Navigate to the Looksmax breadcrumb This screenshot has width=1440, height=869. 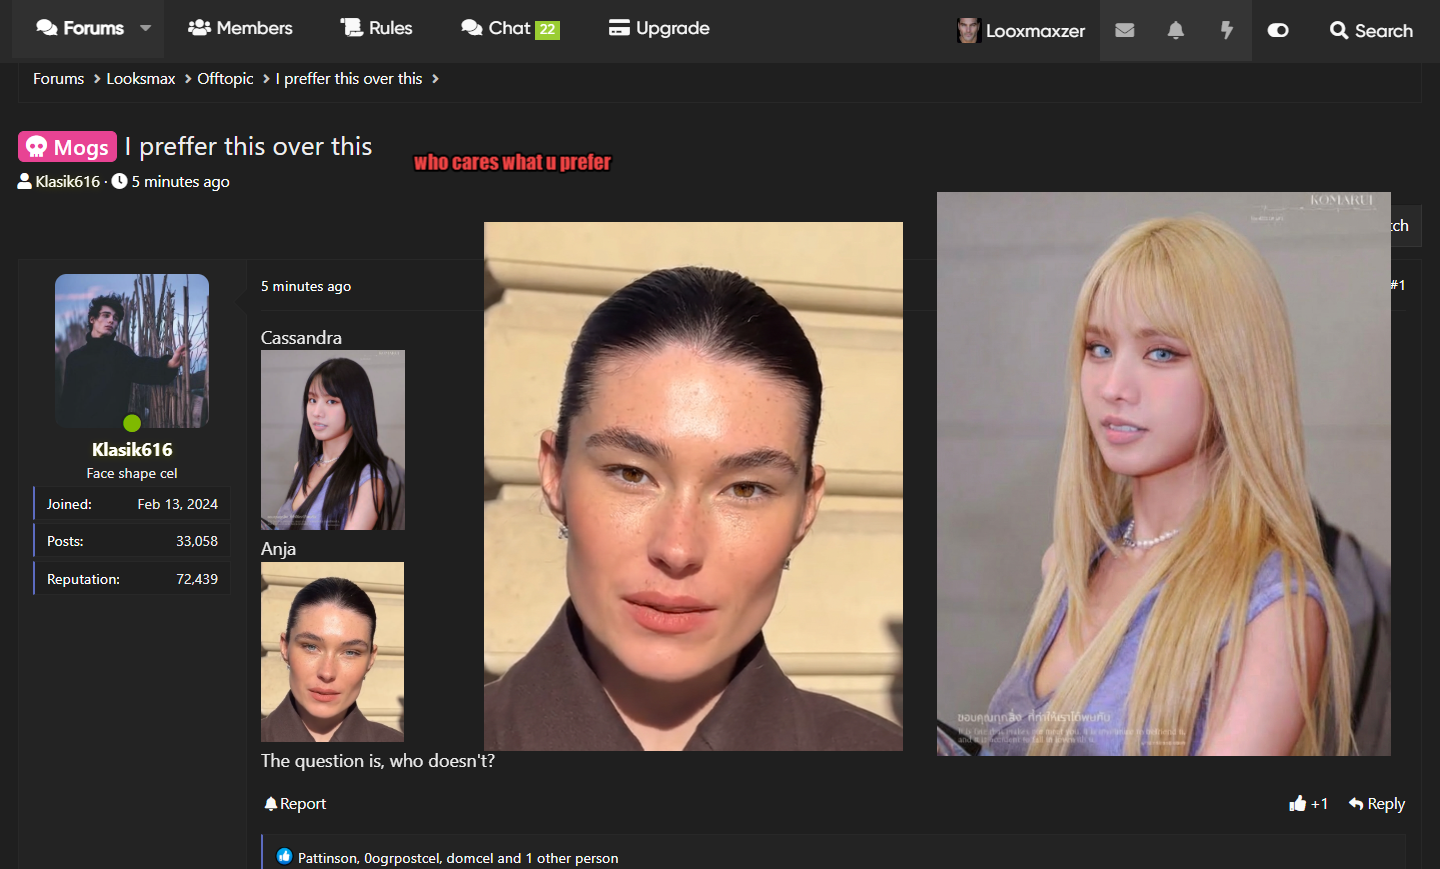(141, 79)
